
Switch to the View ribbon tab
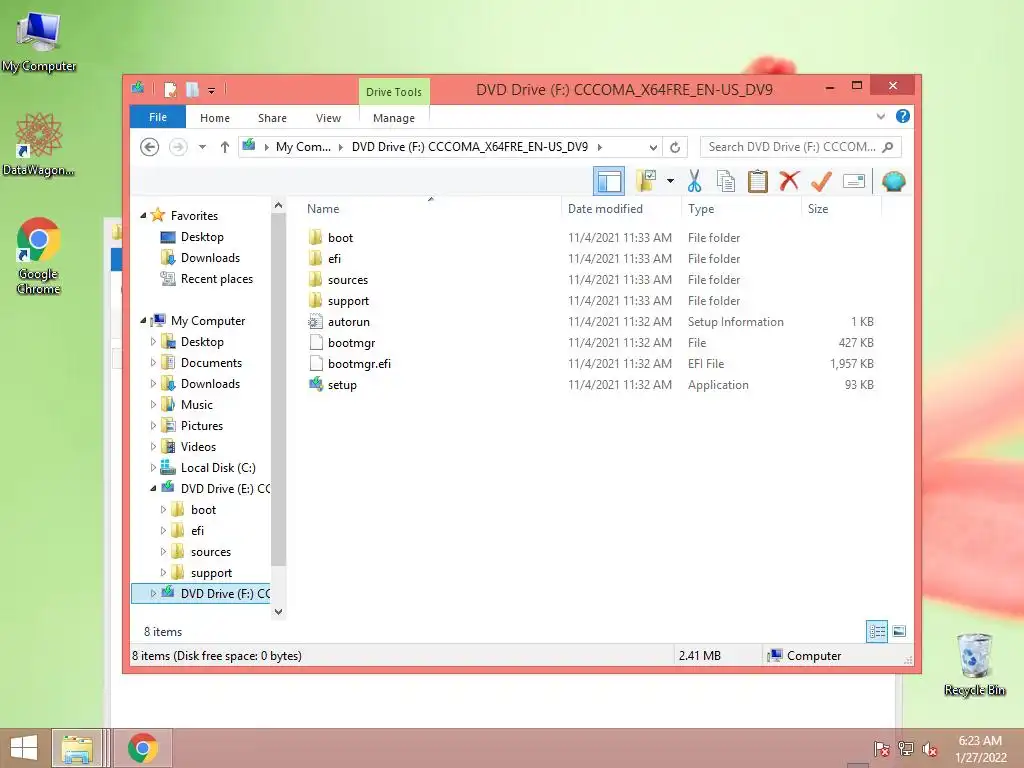328,118
